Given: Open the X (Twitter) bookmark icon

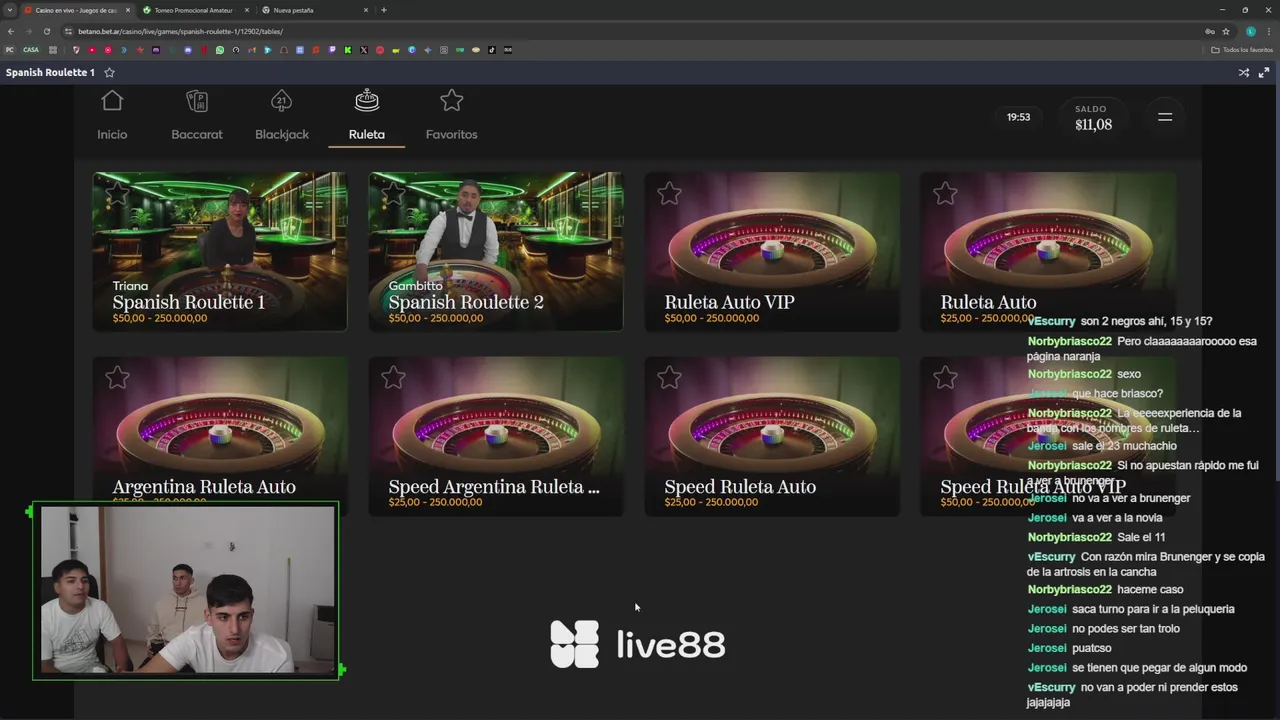Looking at the screenshot, I should (x=364, y=50).
